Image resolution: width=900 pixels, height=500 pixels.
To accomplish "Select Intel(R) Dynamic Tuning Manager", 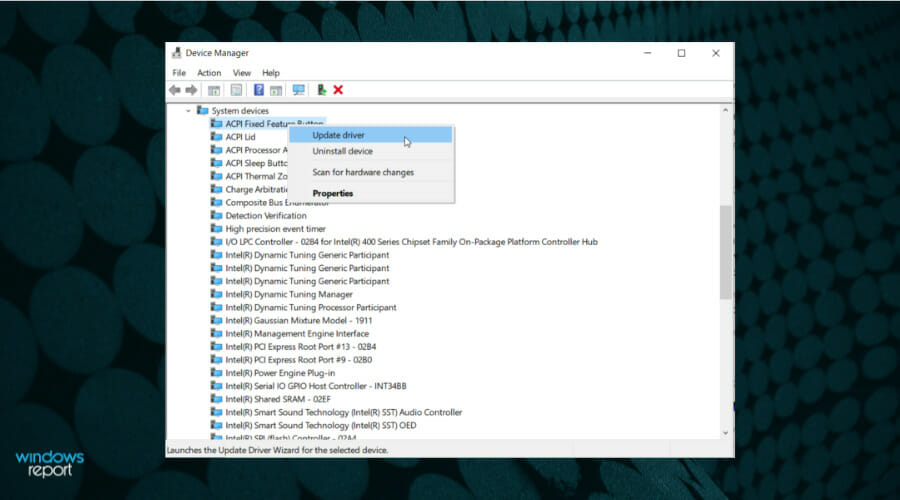I will pyautogui.click(x=289, y=294).
